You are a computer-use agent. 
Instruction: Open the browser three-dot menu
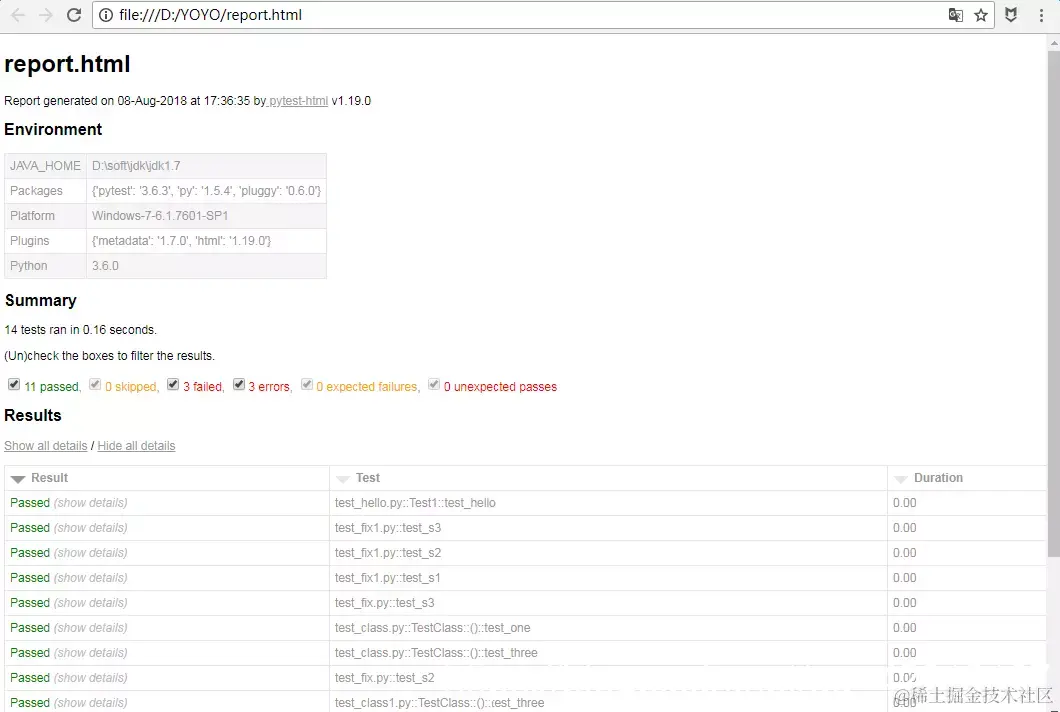point(1041,15)
